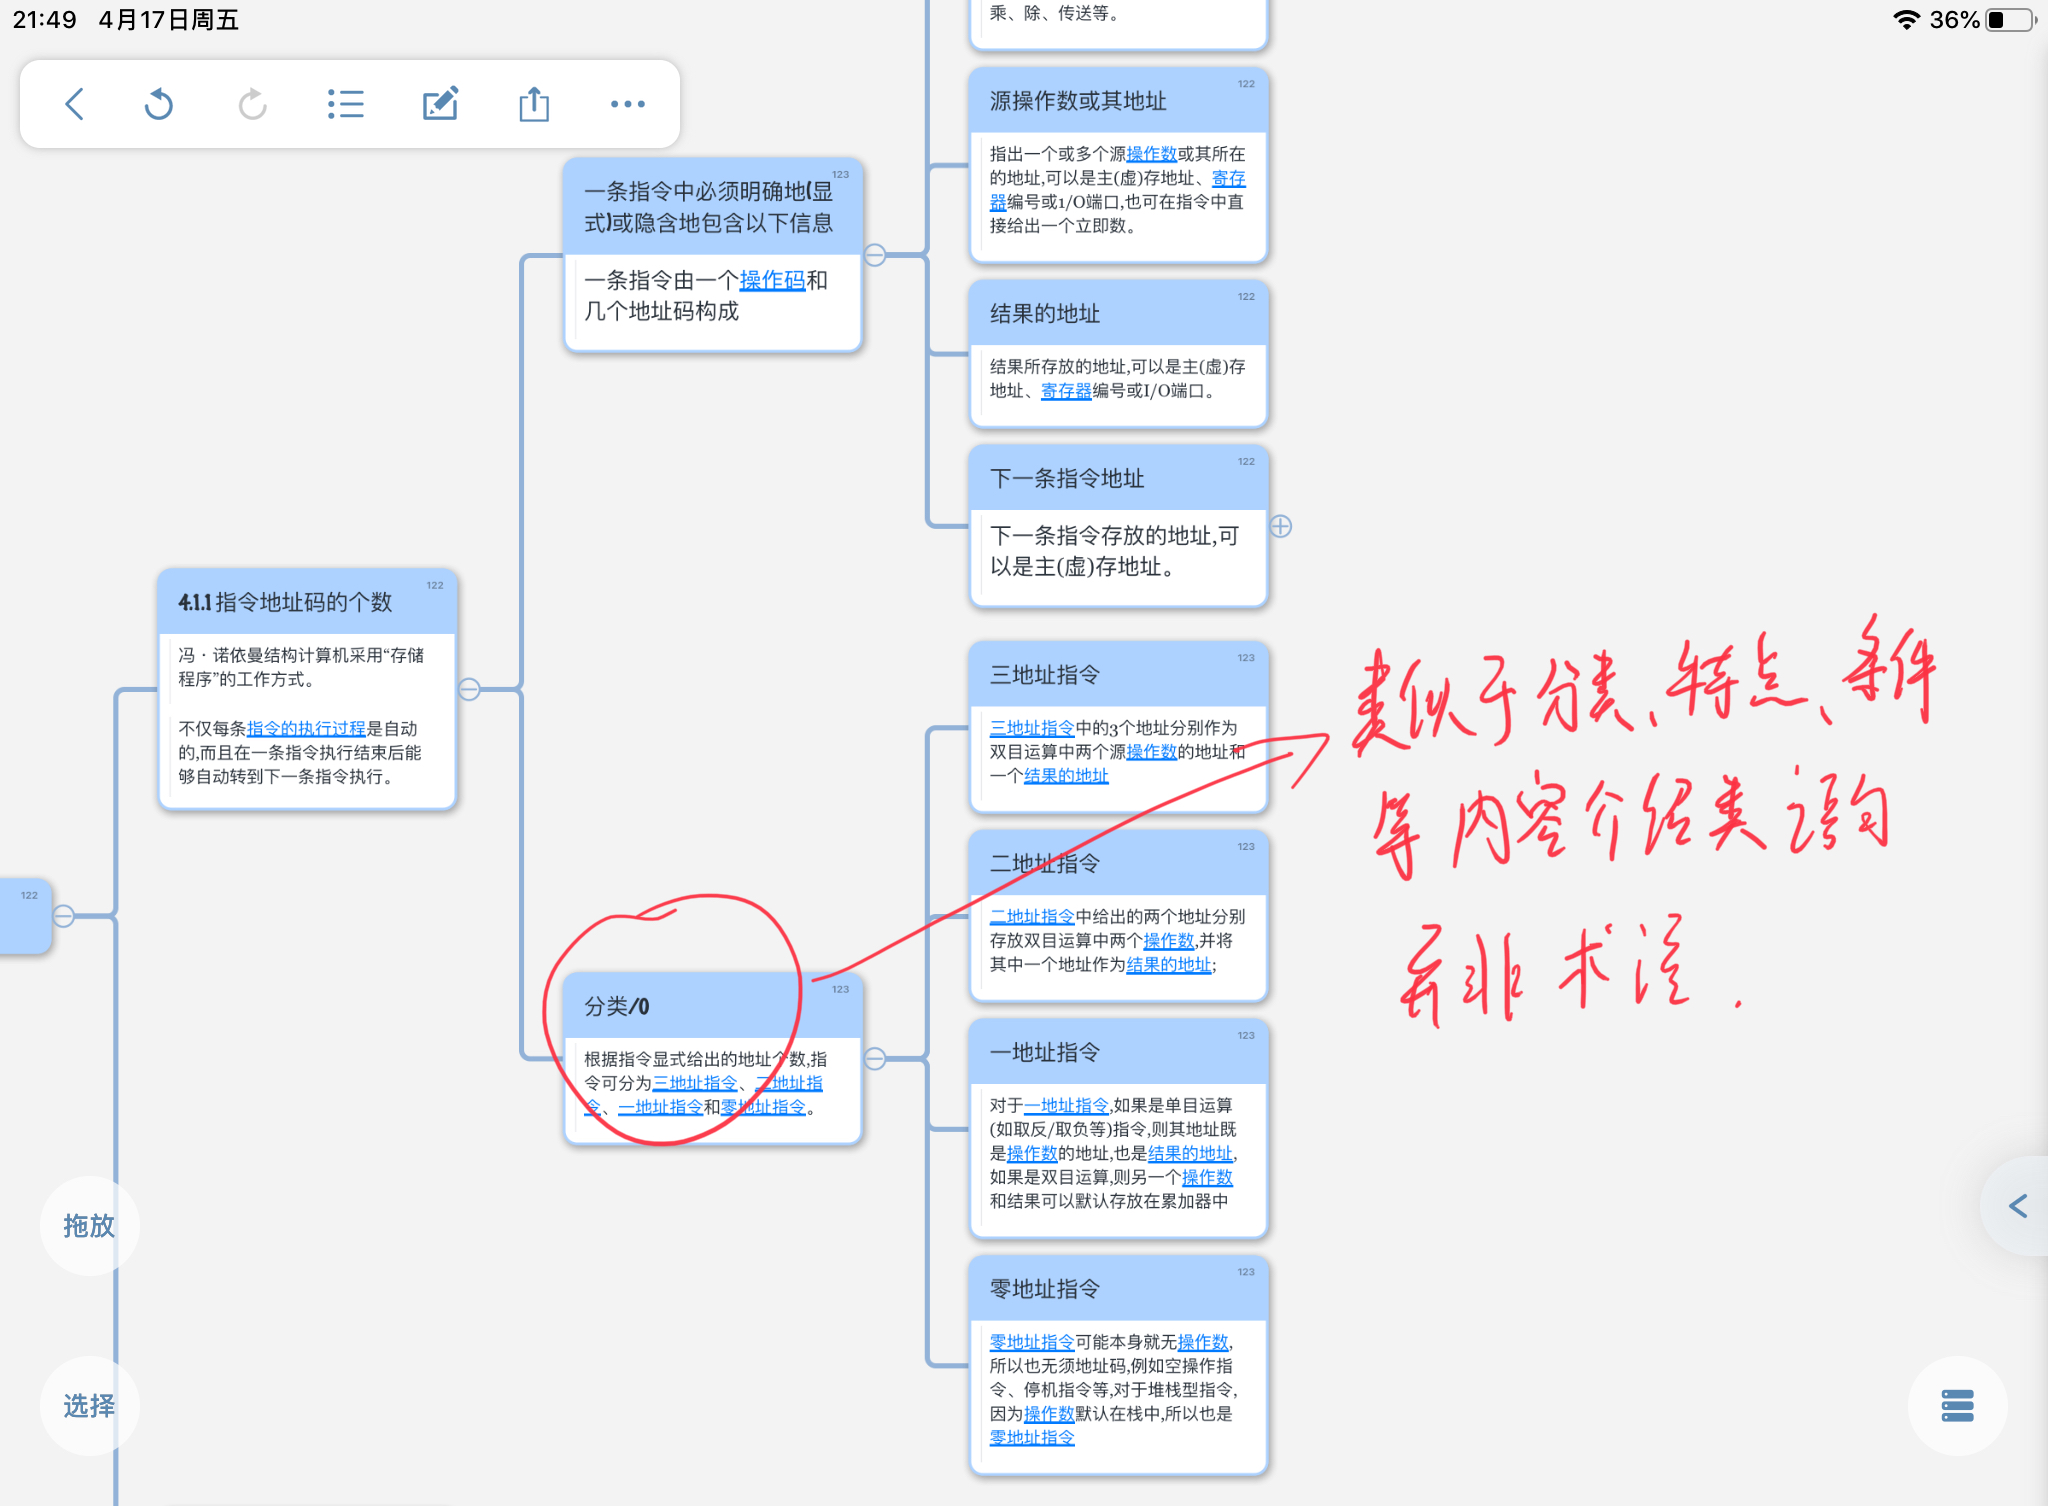This screenshot has height=1506, width=2048.
Task: Tap the back arrow in toolbar
Action: tap(74, 104)
